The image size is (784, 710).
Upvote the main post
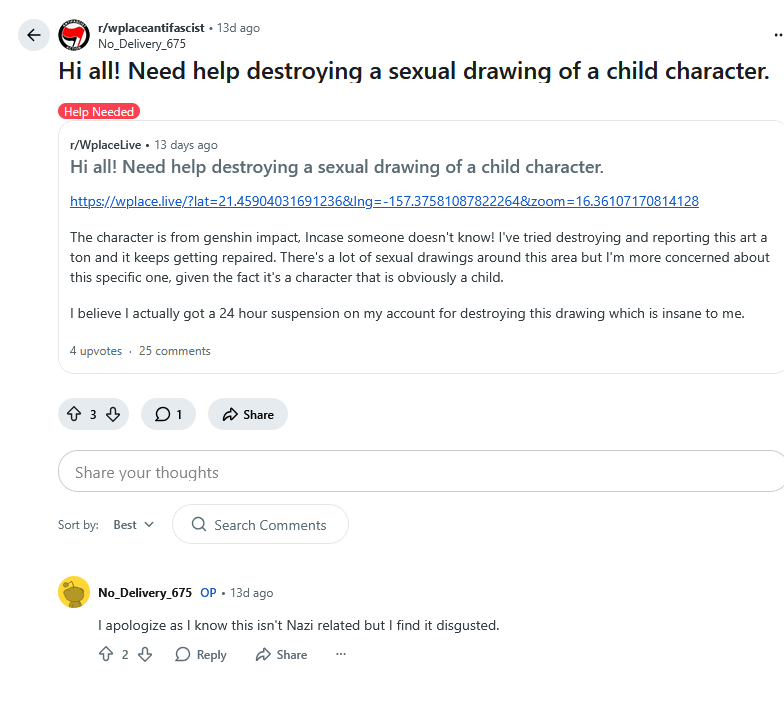[73, 414]
